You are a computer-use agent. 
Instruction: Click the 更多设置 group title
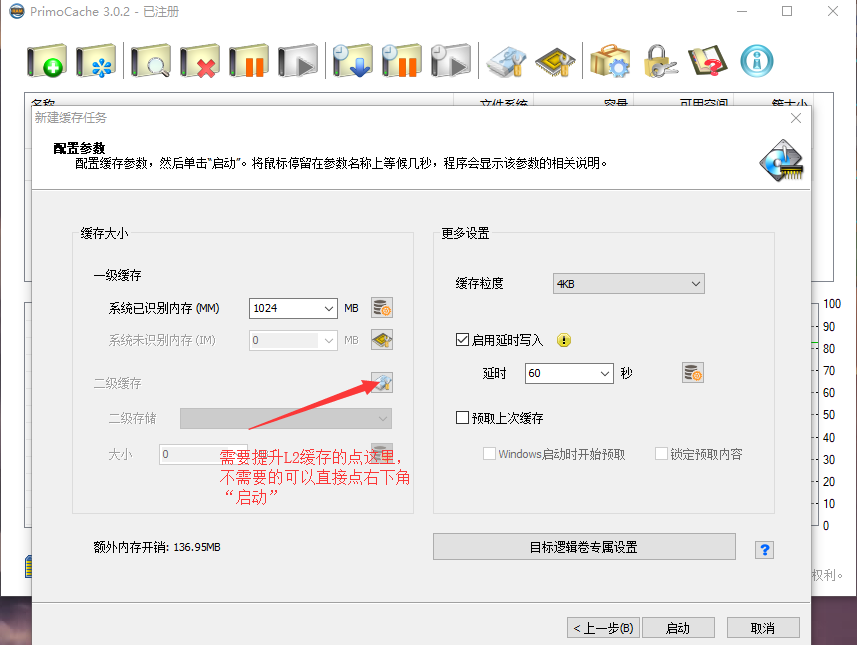[465, 233]
